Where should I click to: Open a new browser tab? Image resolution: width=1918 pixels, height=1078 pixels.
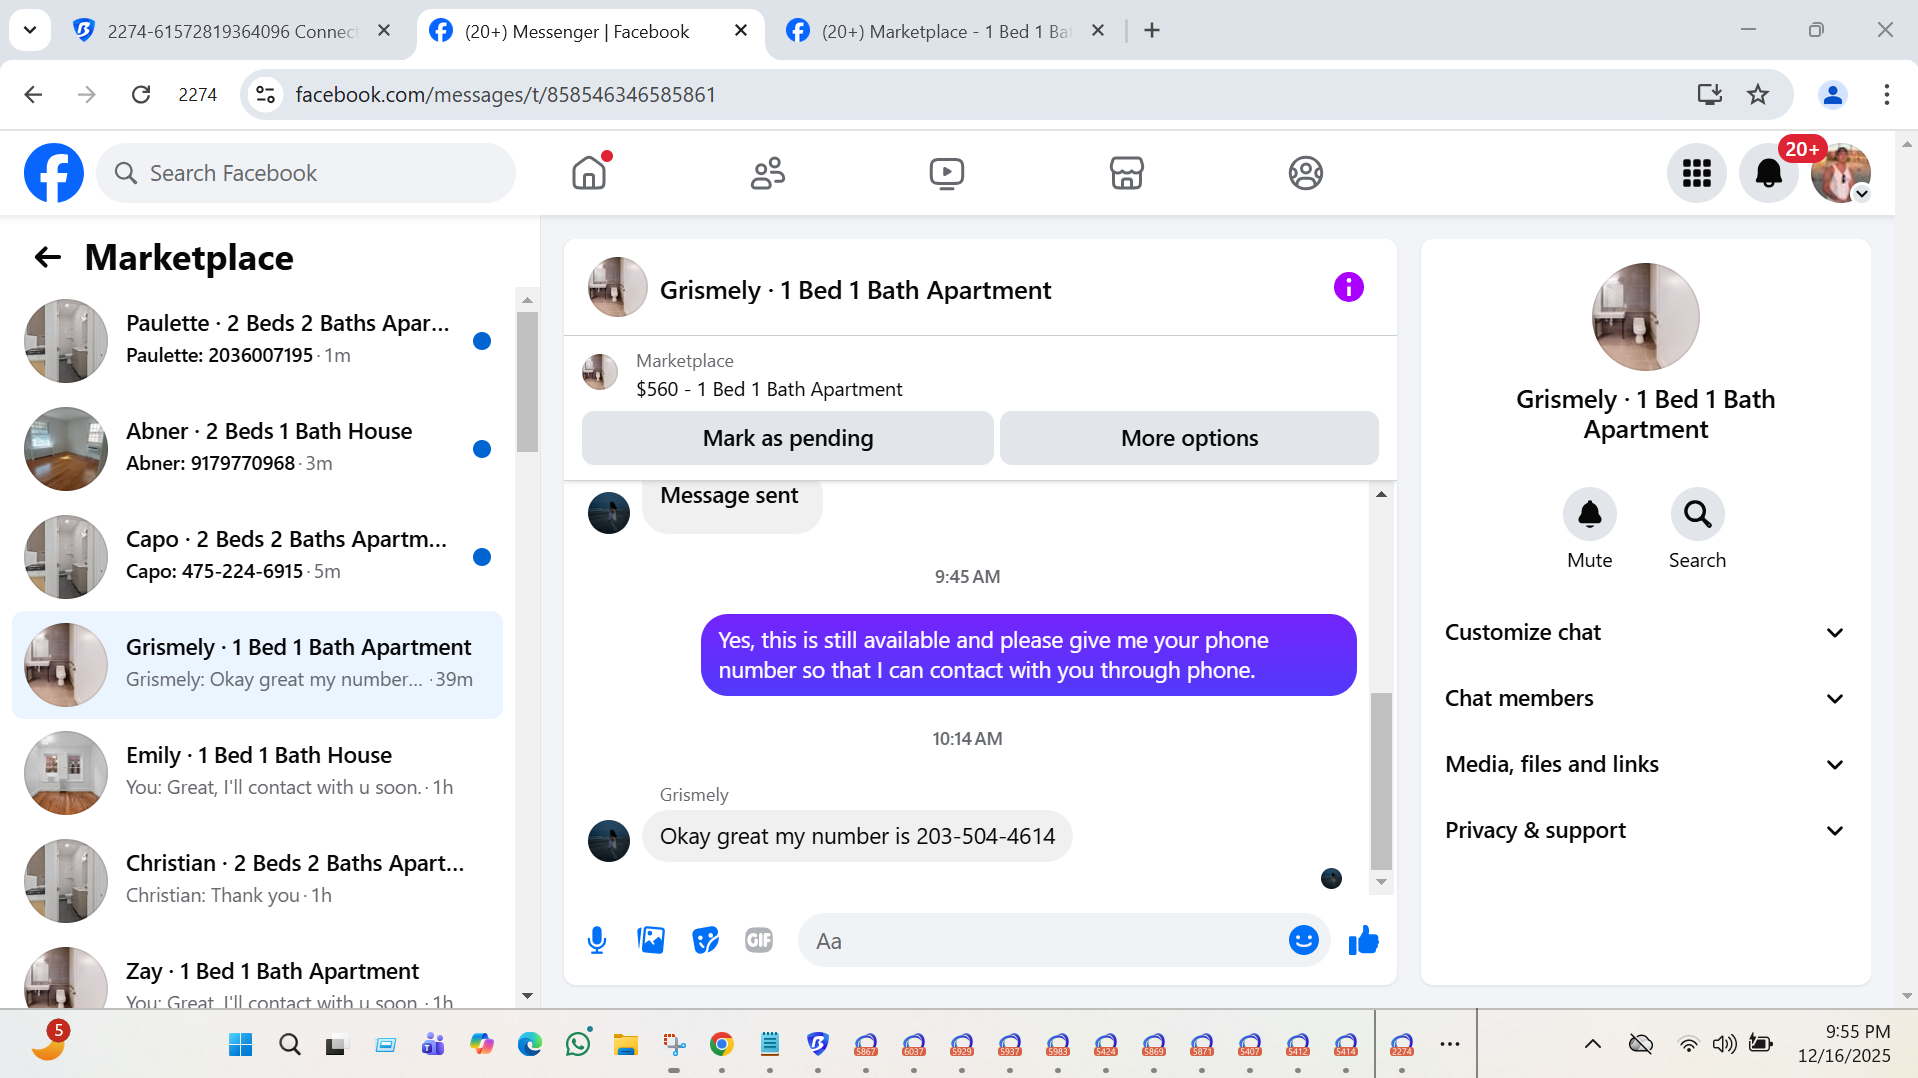tap(1152, 31)
